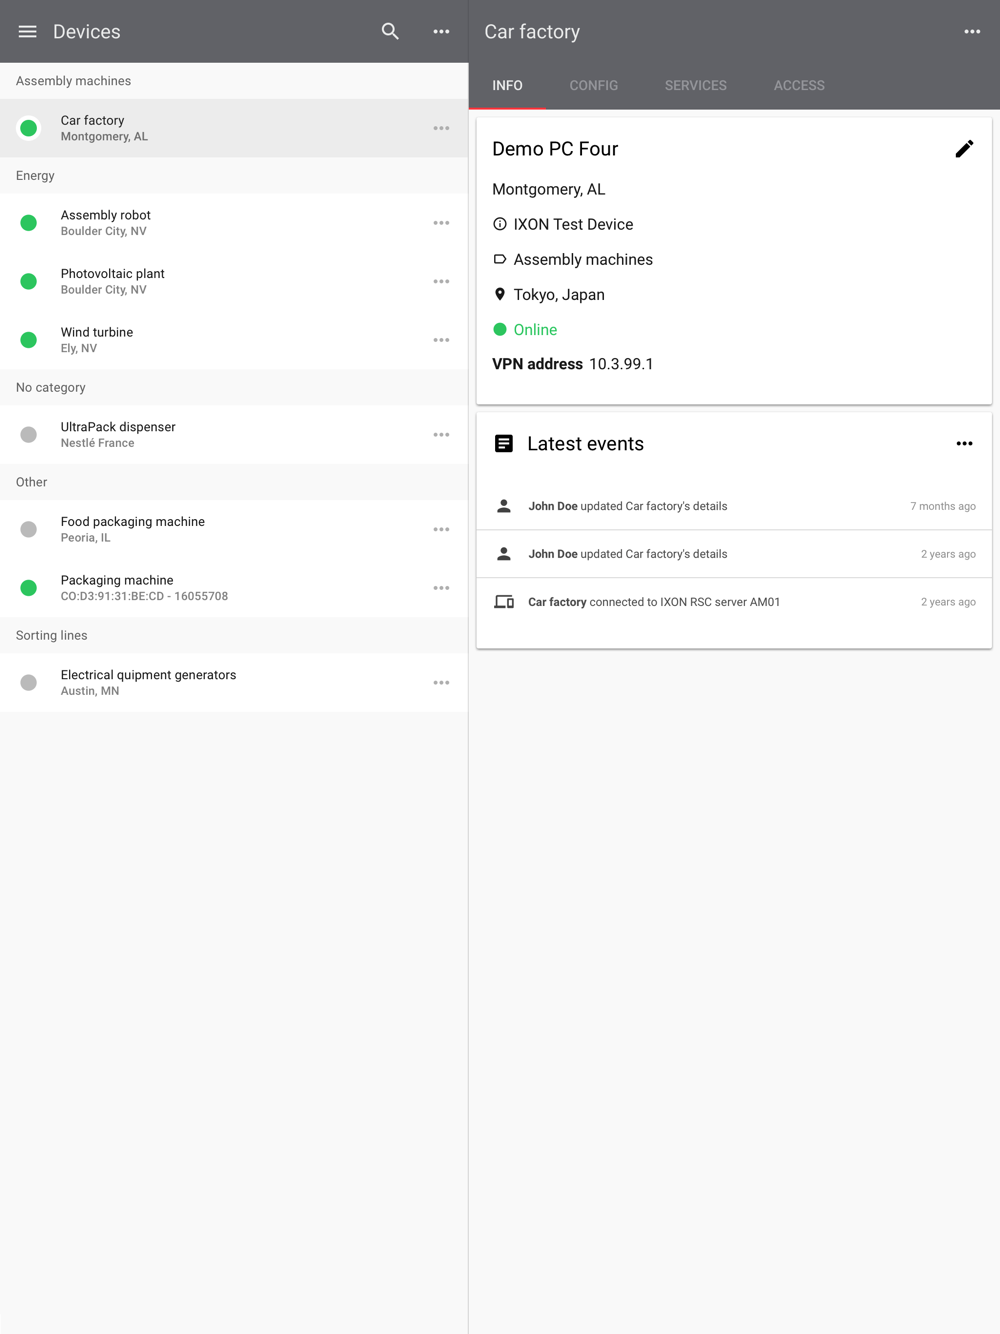
Task: Open Devices header more options menu
Action: [x=441, y=32]
